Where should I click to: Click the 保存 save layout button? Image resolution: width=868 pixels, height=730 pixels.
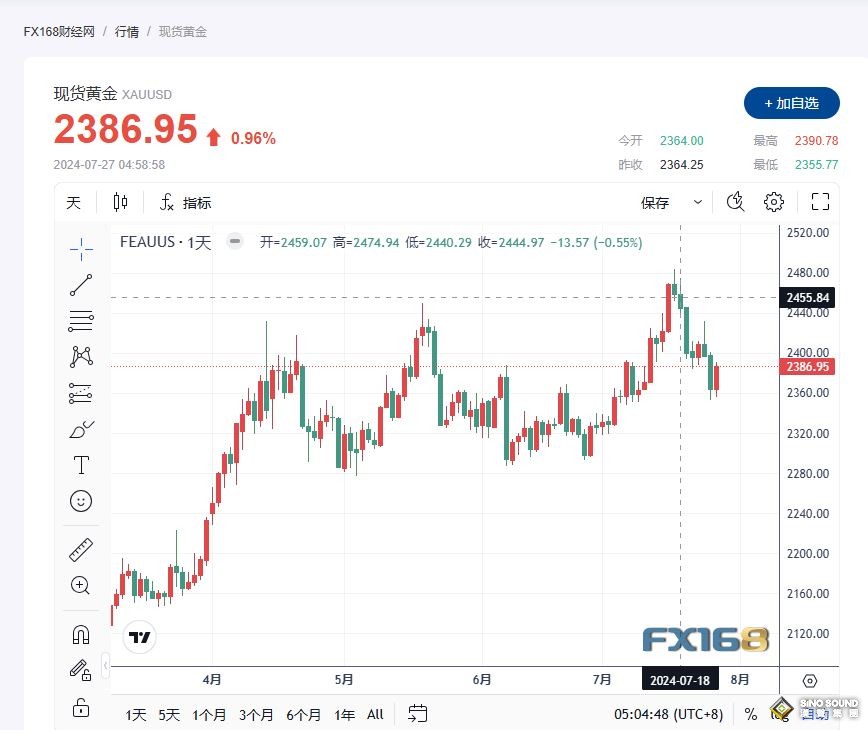tap(655, 203)
